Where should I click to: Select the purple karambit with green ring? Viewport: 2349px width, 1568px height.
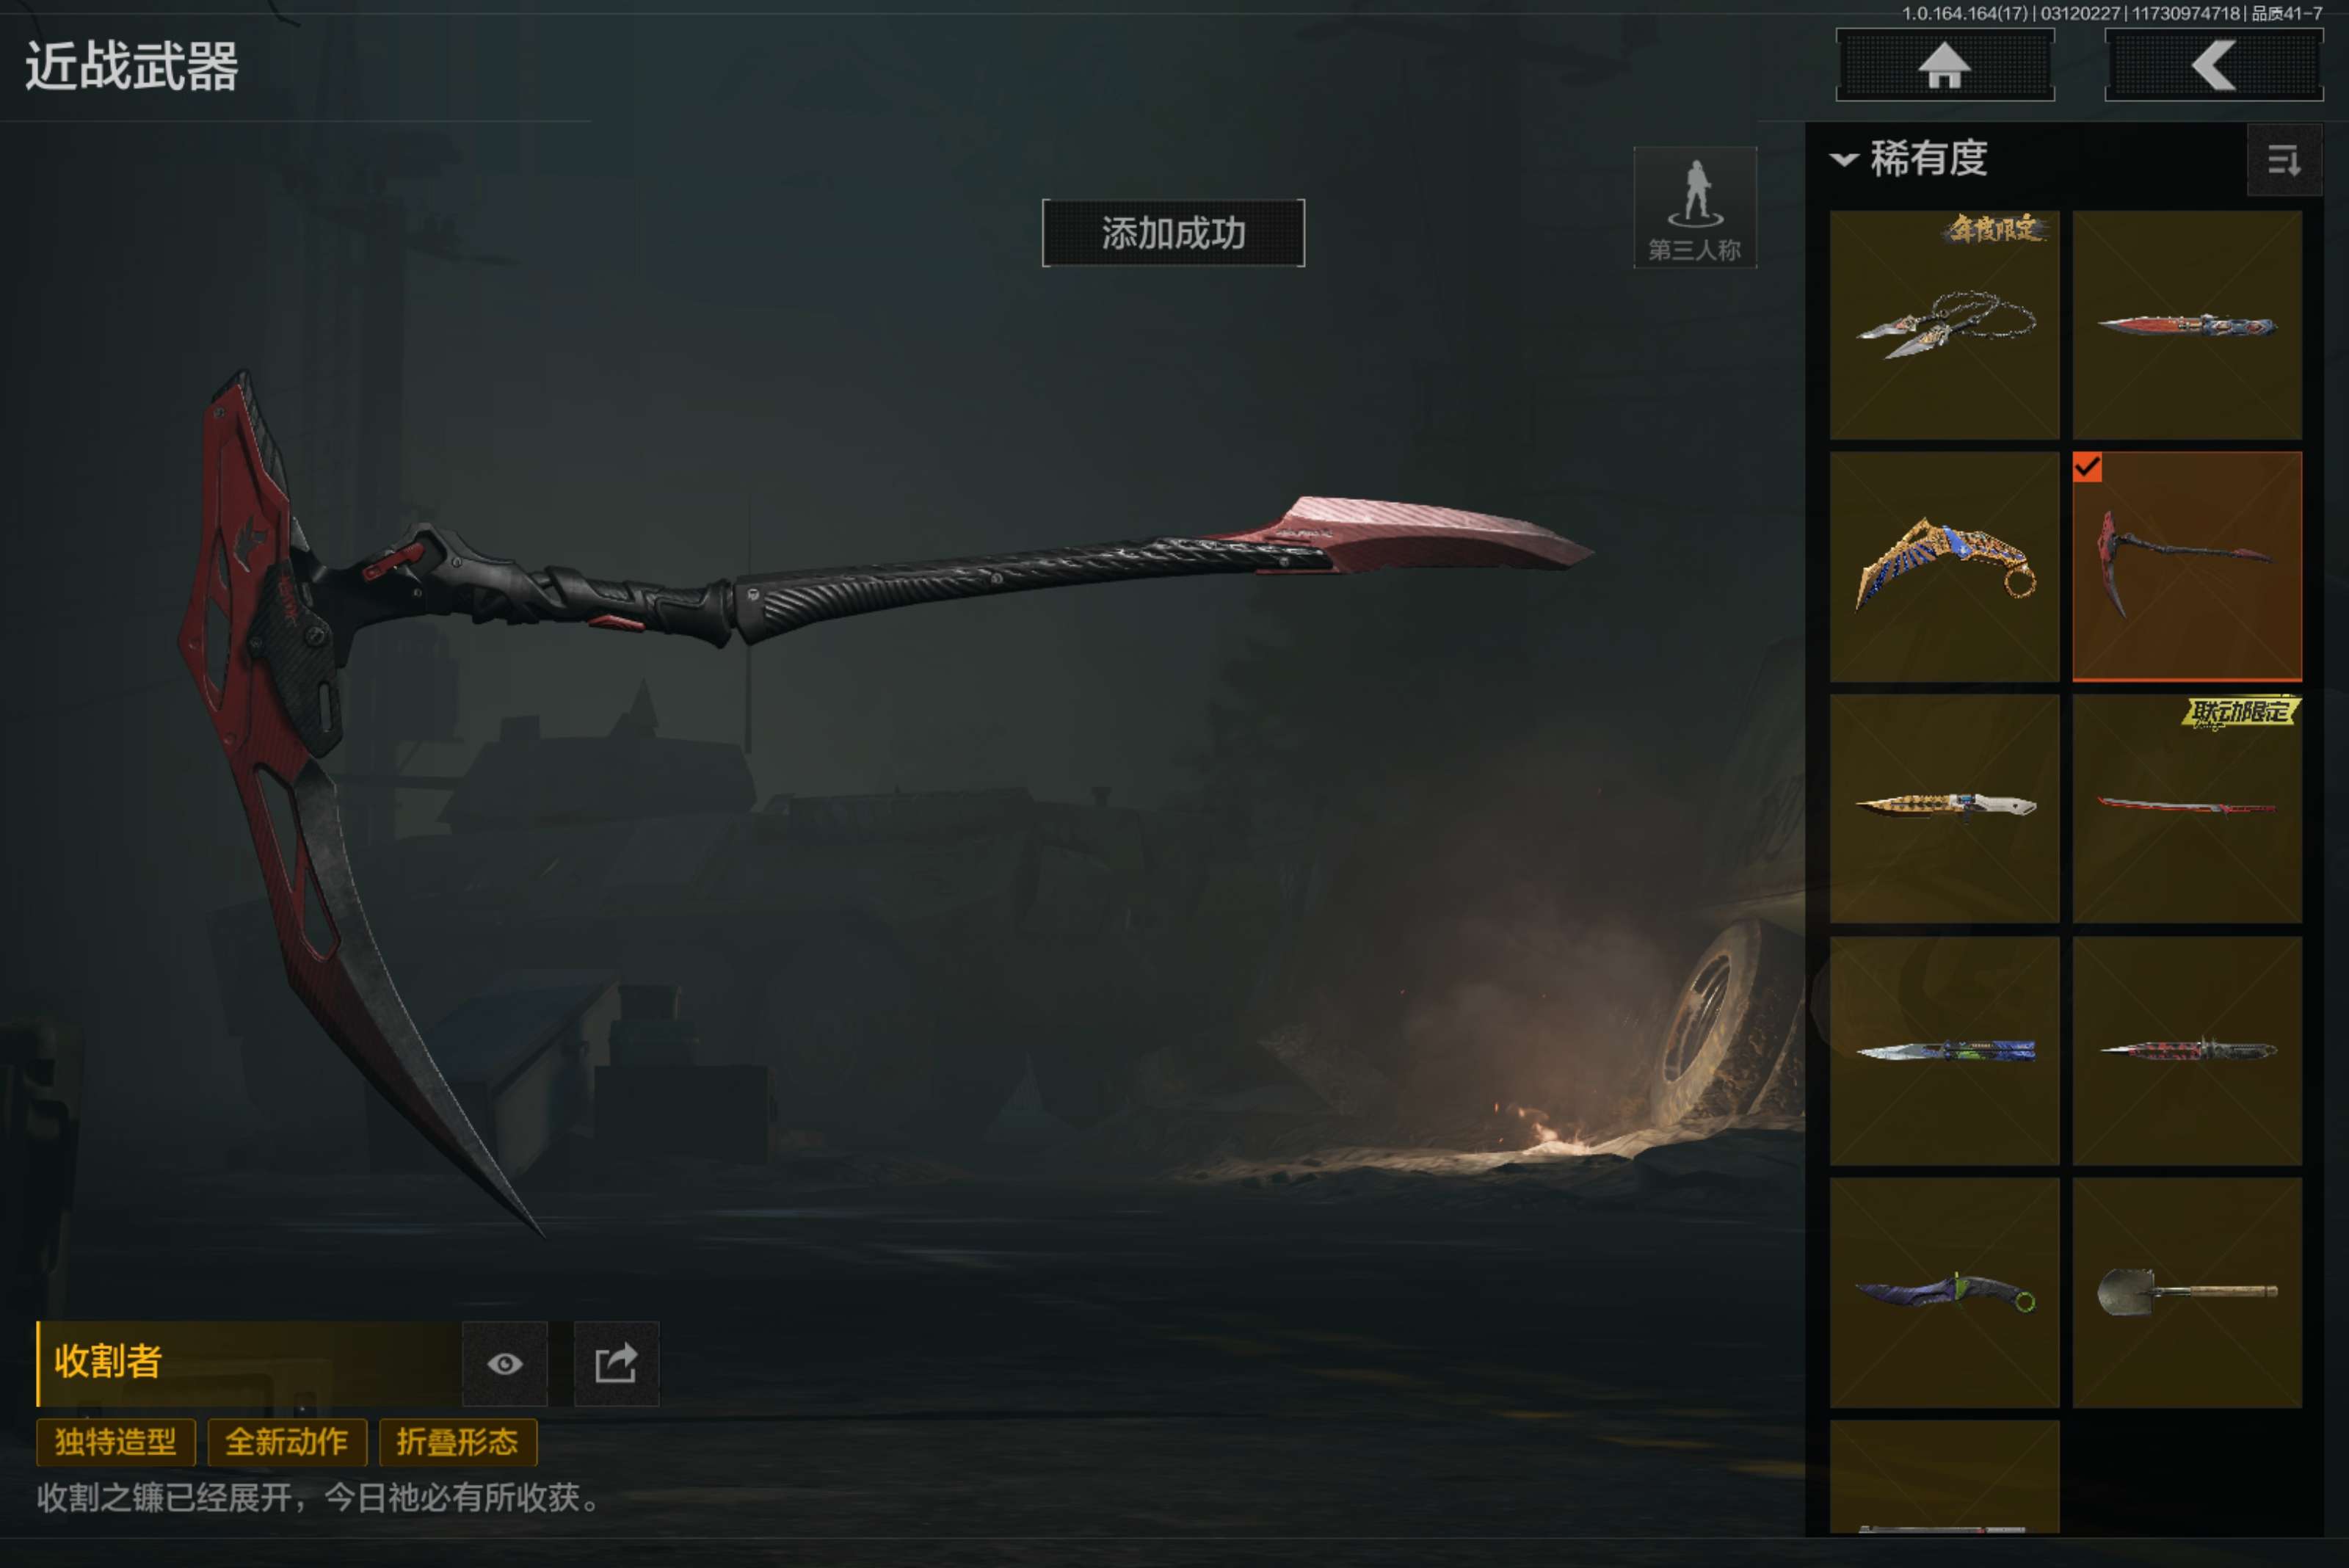click(1945, 1292)
